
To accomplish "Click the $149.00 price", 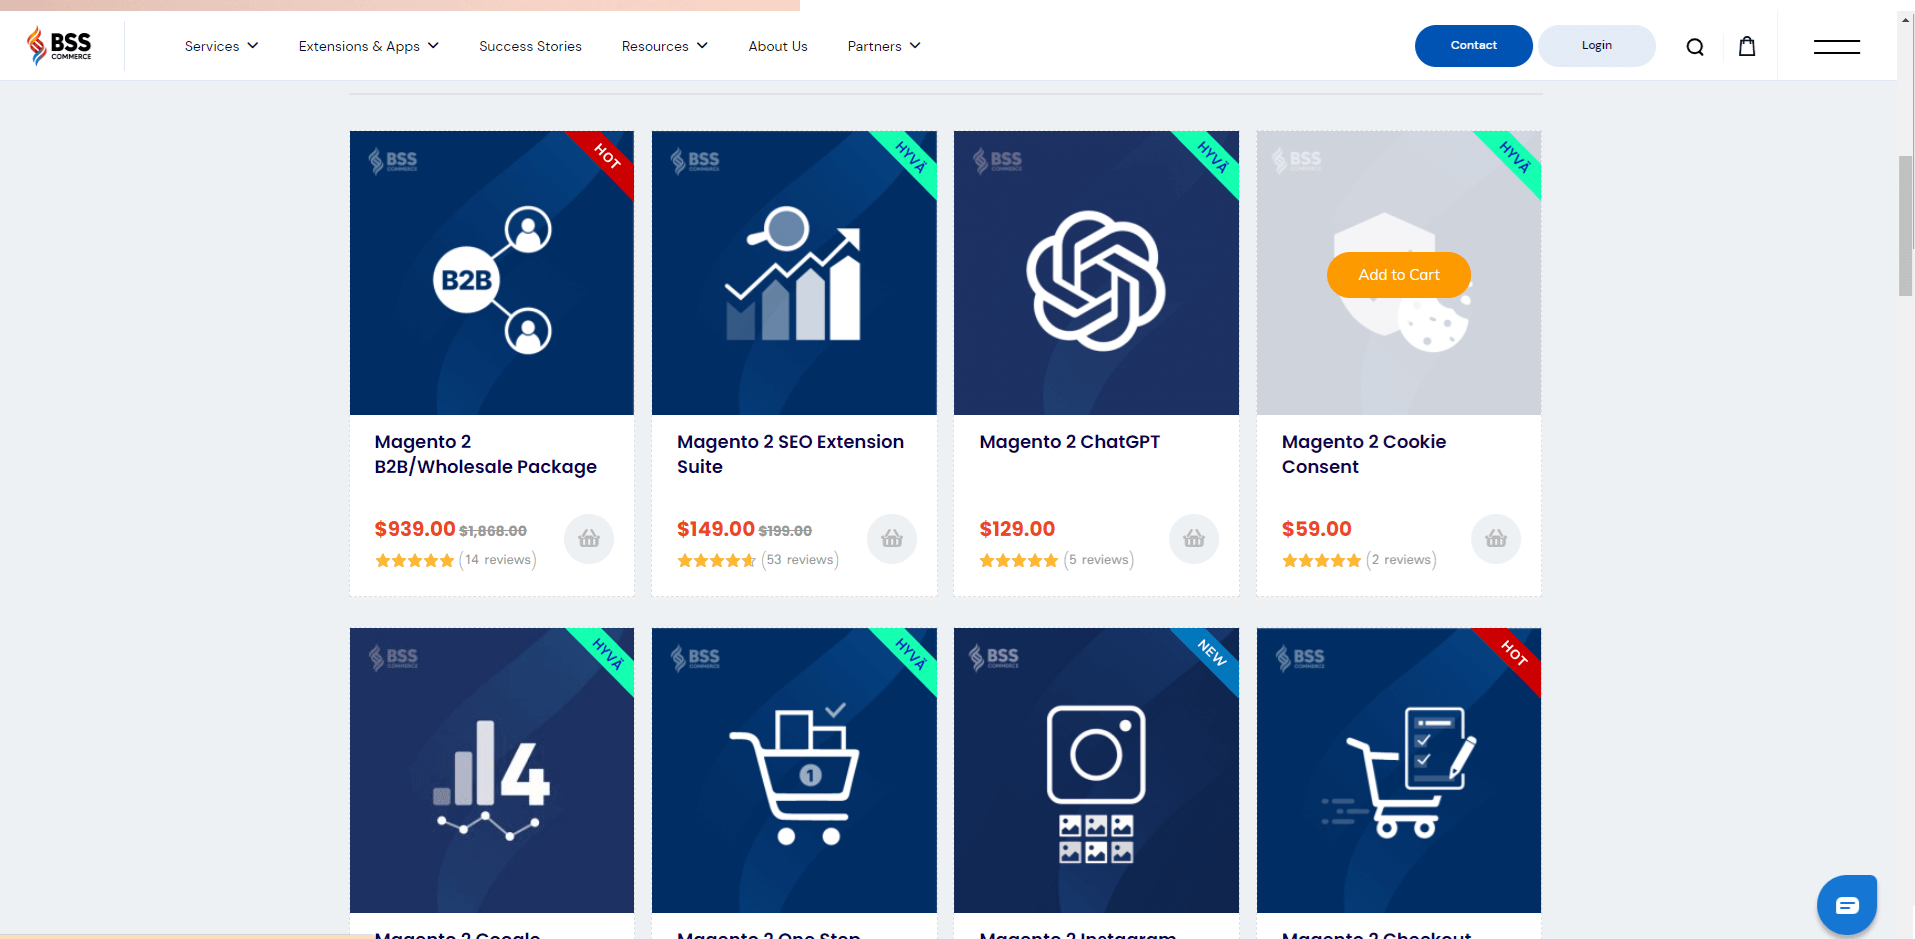I will [716, 529].
